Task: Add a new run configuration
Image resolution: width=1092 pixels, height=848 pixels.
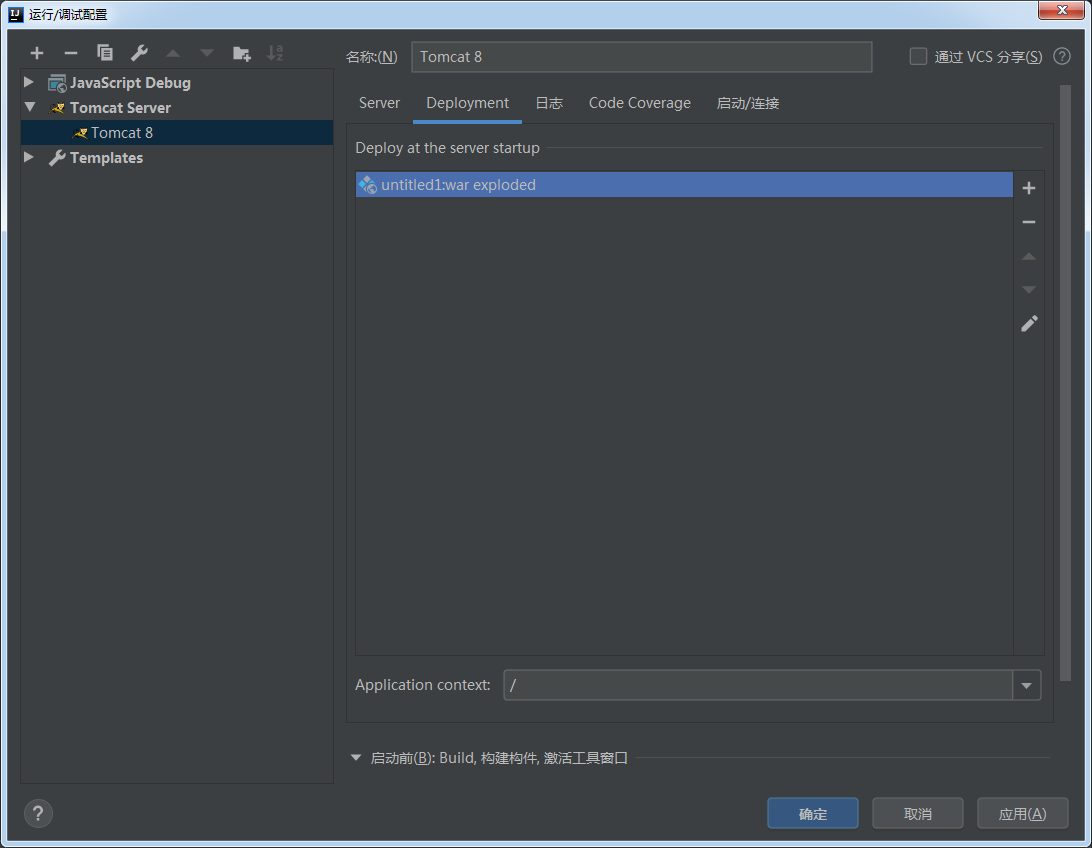Action: [x=36, y=52]
